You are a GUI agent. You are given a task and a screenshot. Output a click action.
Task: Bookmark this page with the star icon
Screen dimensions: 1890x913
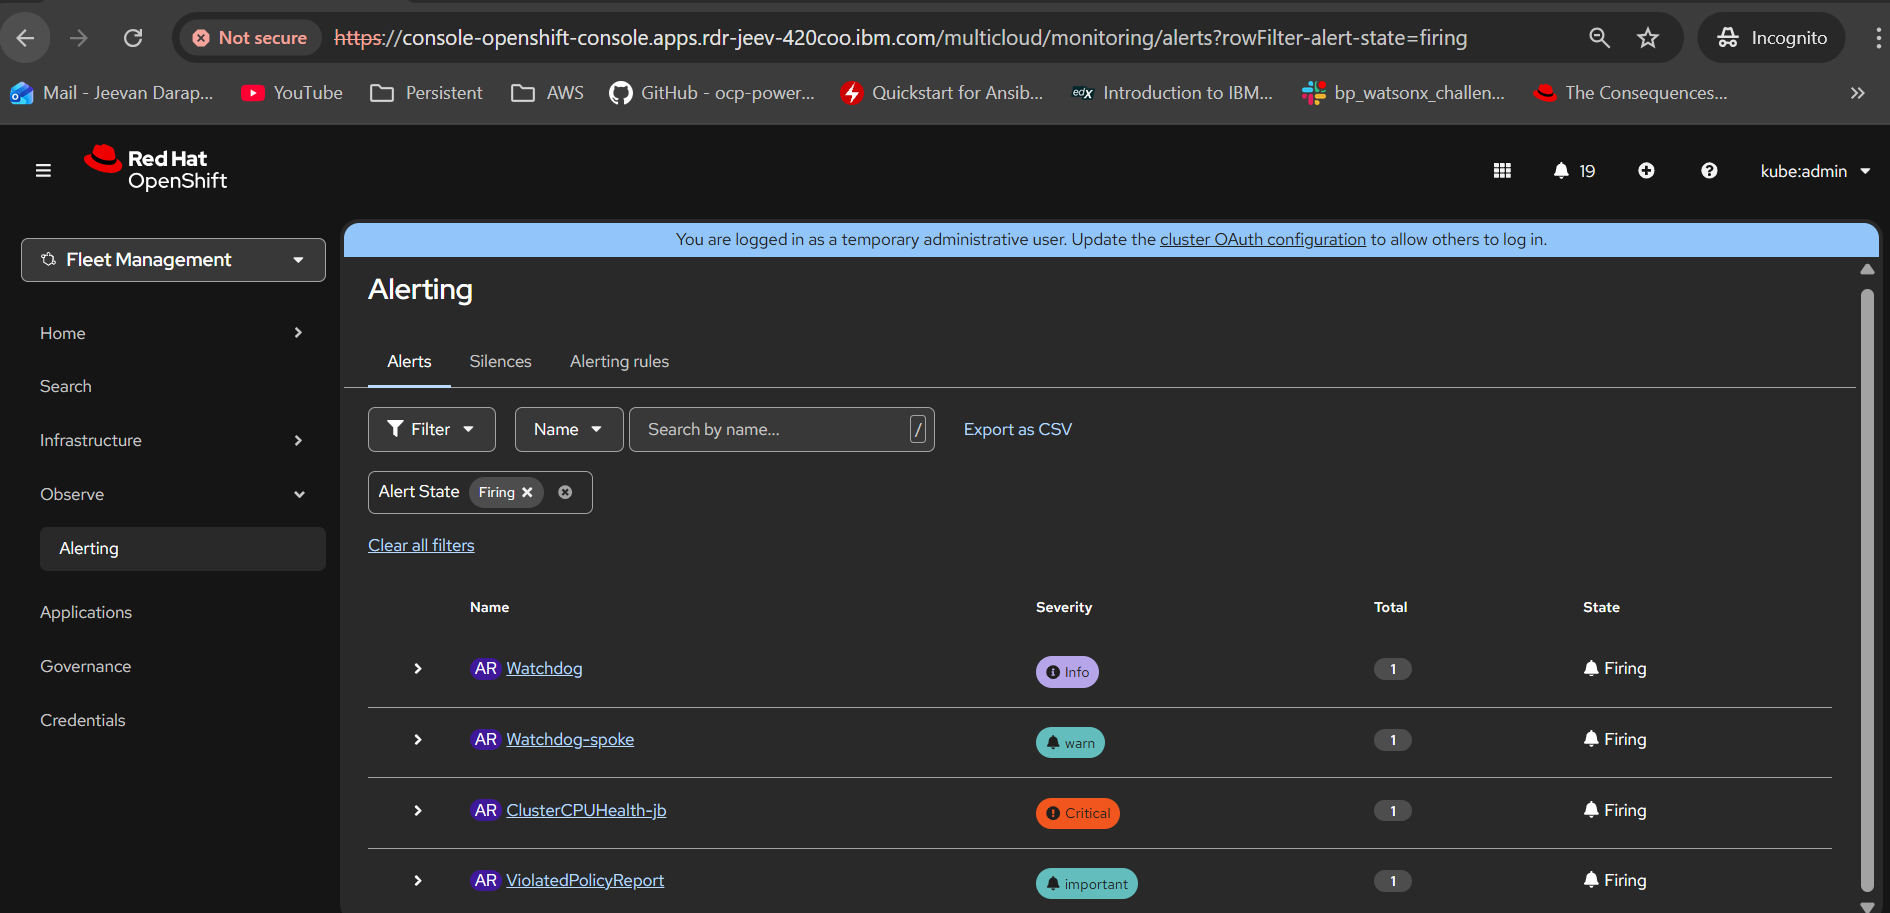pos(1647,38)
